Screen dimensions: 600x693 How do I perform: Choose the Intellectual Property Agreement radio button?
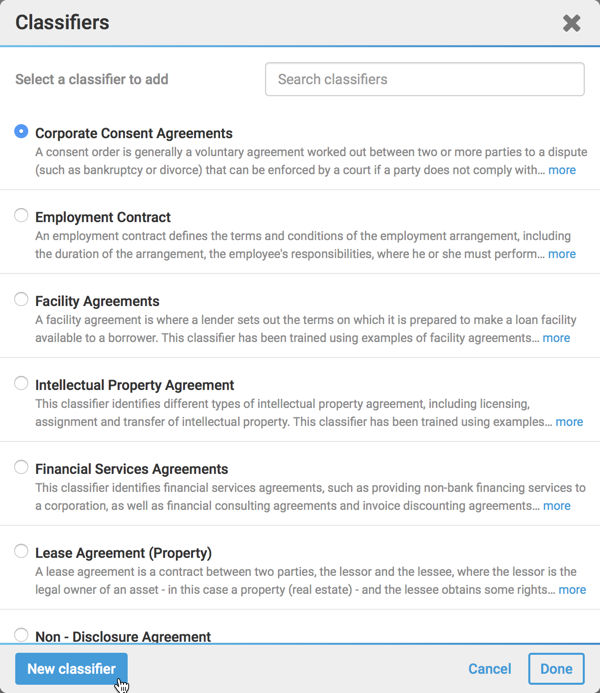(21, 383)
